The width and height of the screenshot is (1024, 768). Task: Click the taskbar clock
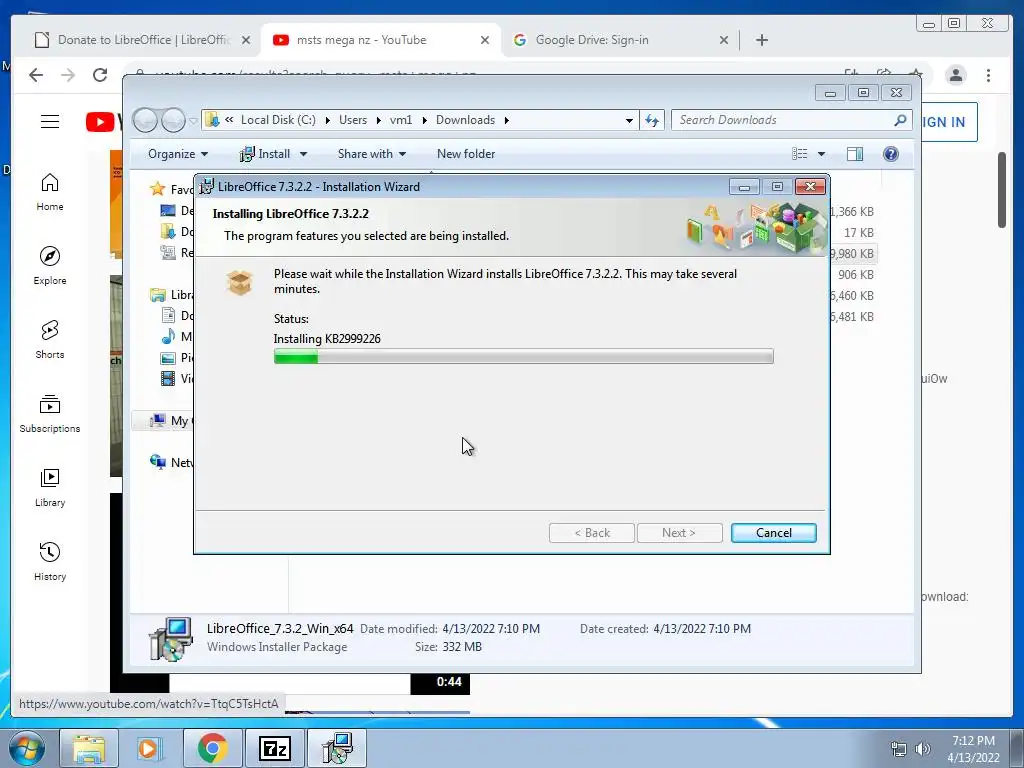coord(973,749)
